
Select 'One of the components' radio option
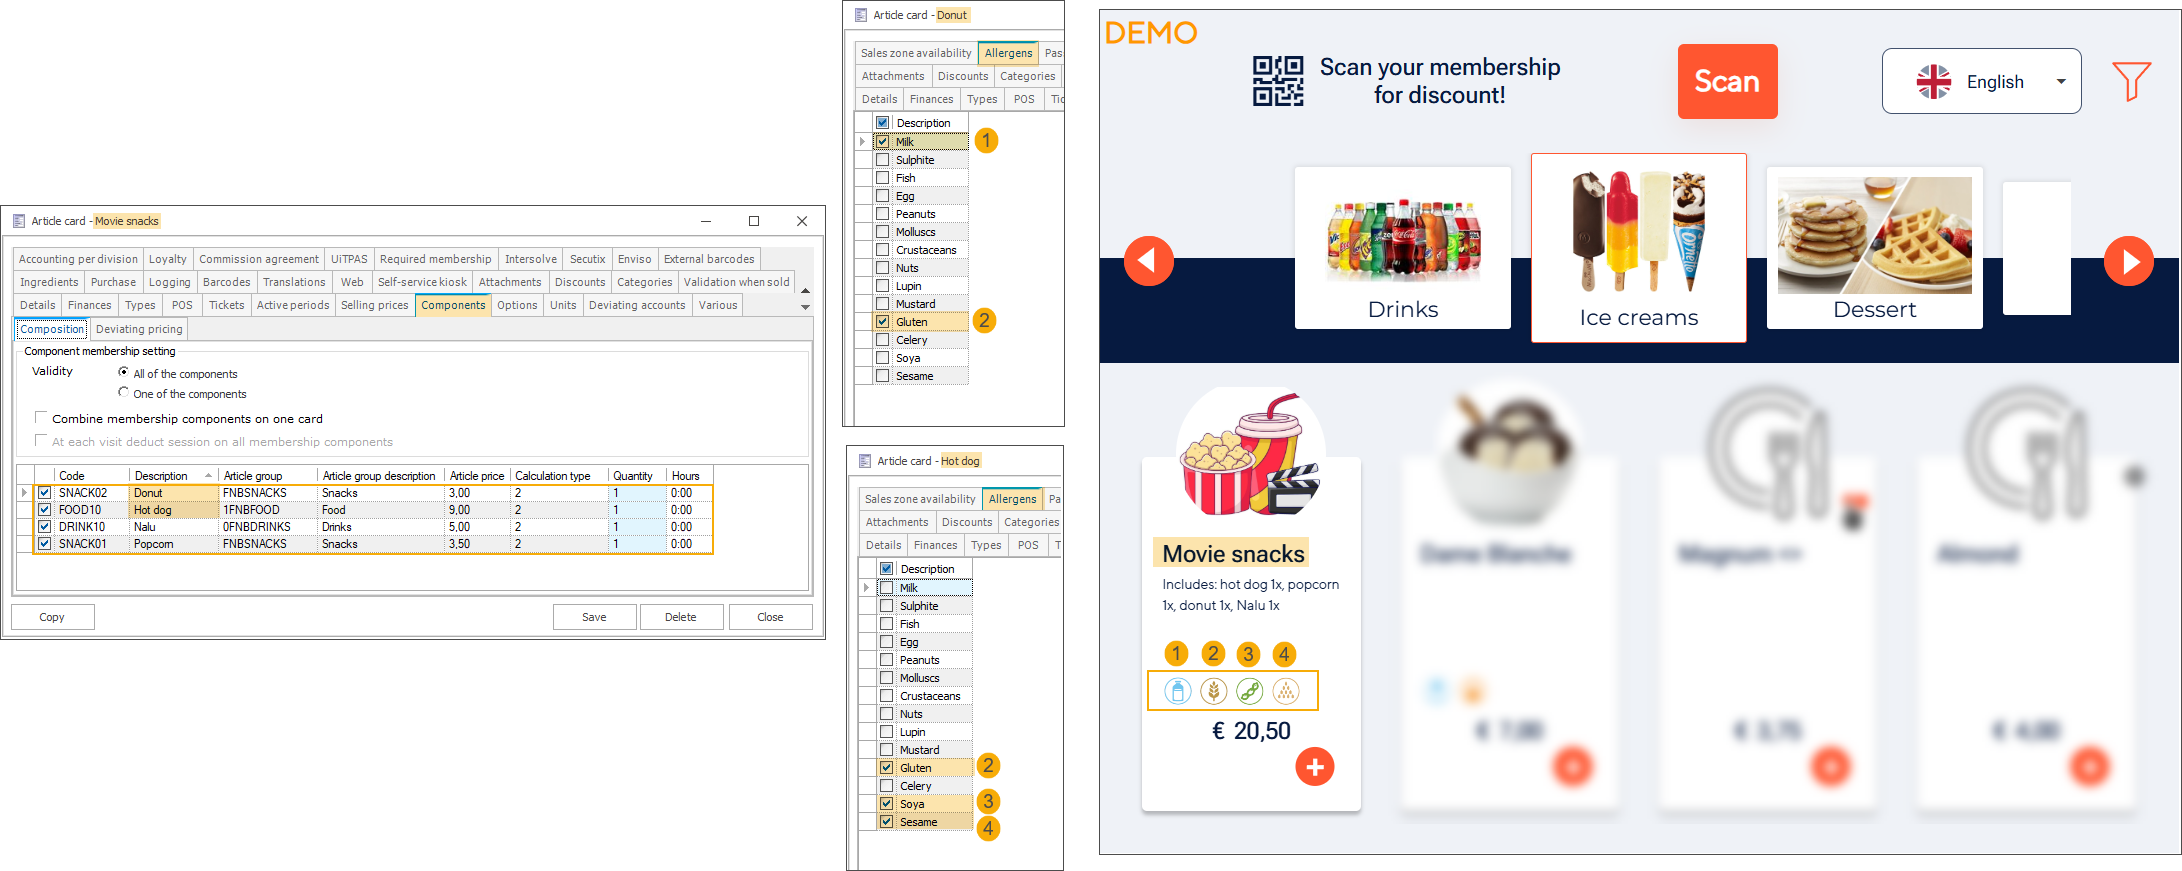click(124, 393)
